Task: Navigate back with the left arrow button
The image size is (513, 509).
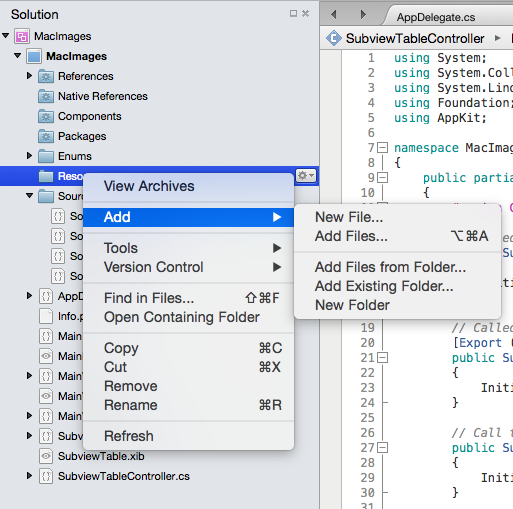Action: click(x=334, y=14)
